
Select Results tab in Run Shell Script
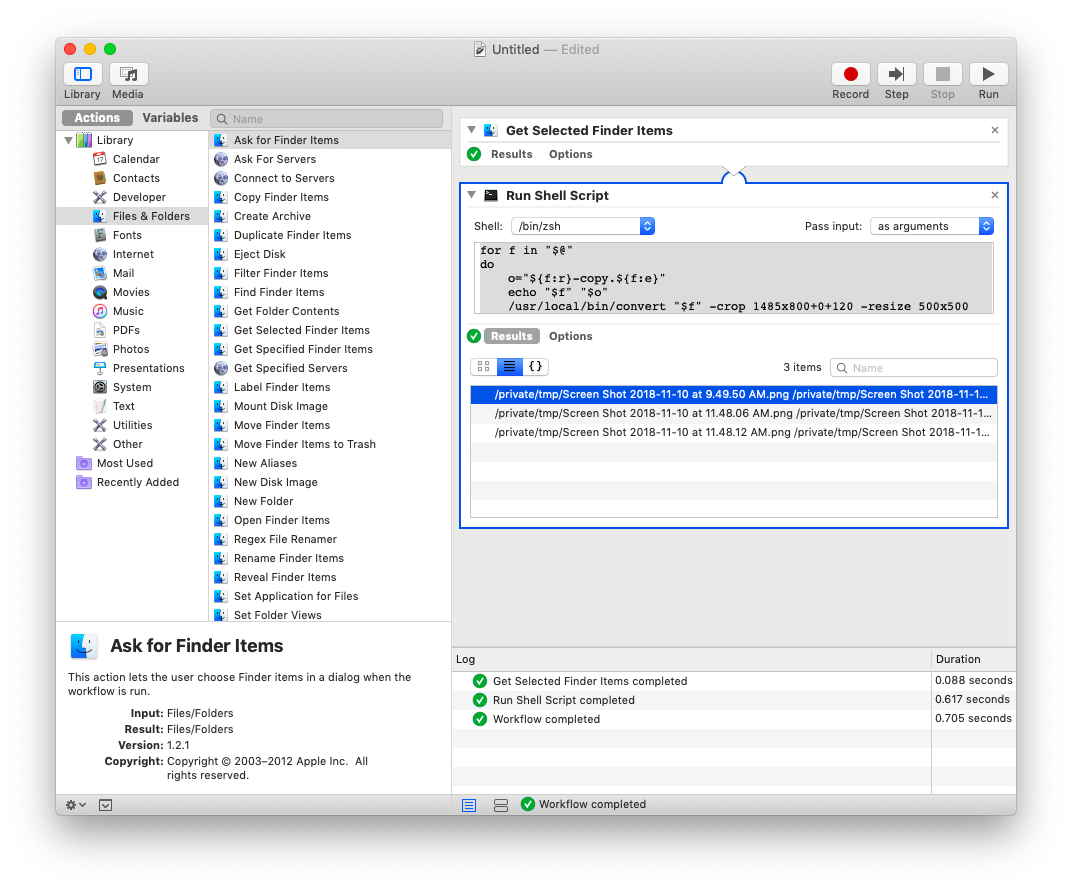click(x=511, y=336)
